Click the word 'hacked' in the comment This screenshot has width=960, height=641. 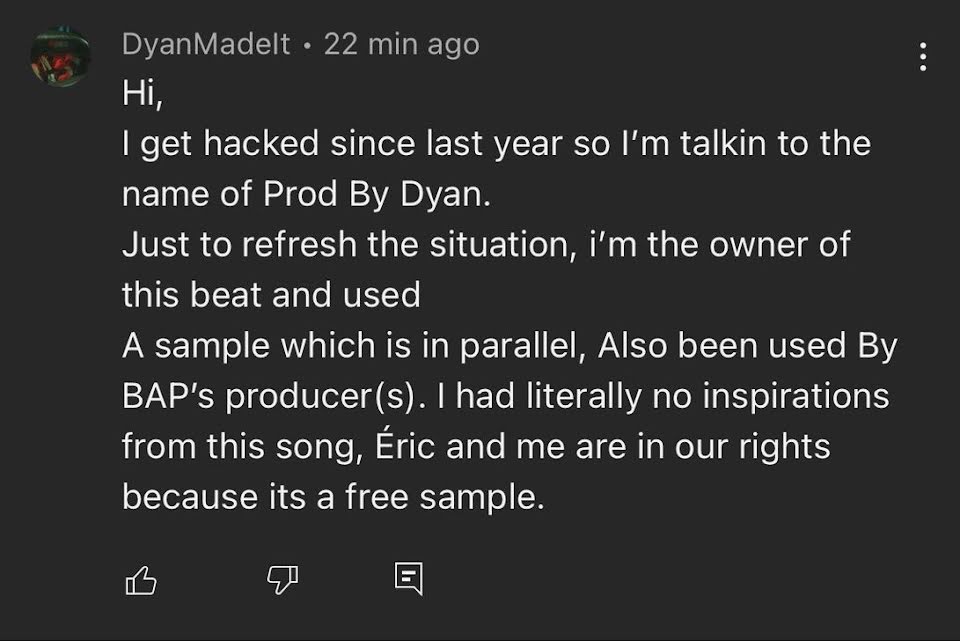[261, 143]
